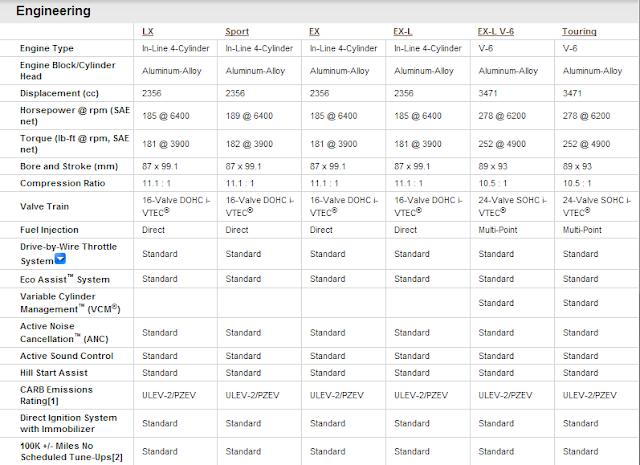Click the Bore and Stroke (mm) label
Screen dimensions: 640x465
pyautogui.click(x=69, y=166)
